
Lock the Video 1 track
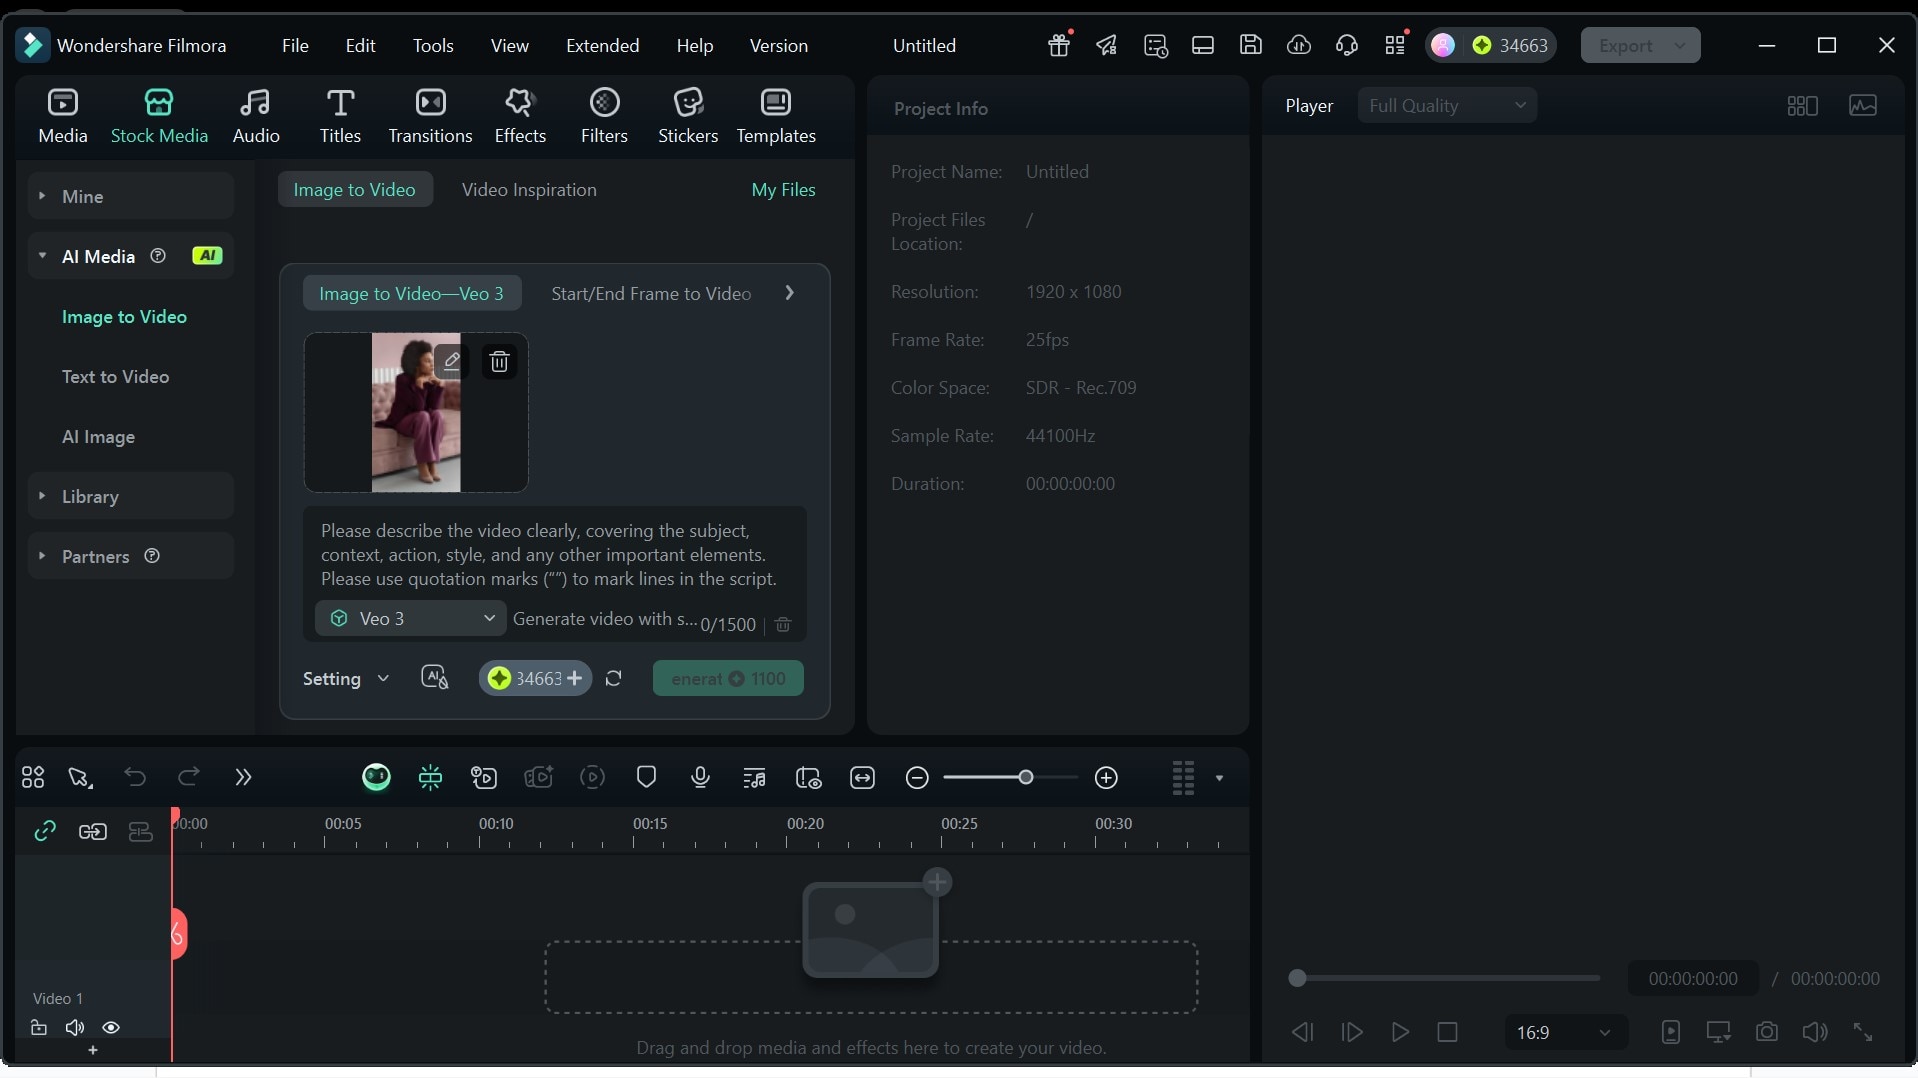pyautogui.click(x=39, y=1028)
